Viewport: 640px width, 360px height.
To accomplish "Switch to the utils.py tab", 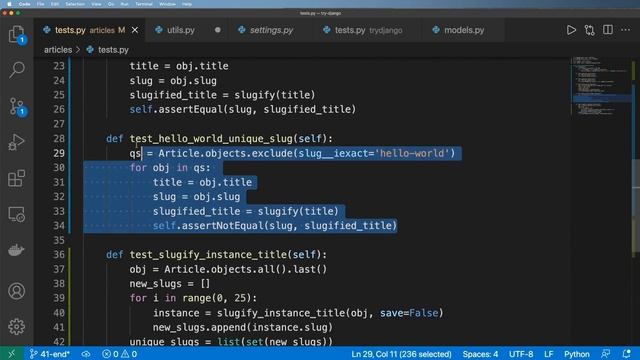I will coord(181,30).
